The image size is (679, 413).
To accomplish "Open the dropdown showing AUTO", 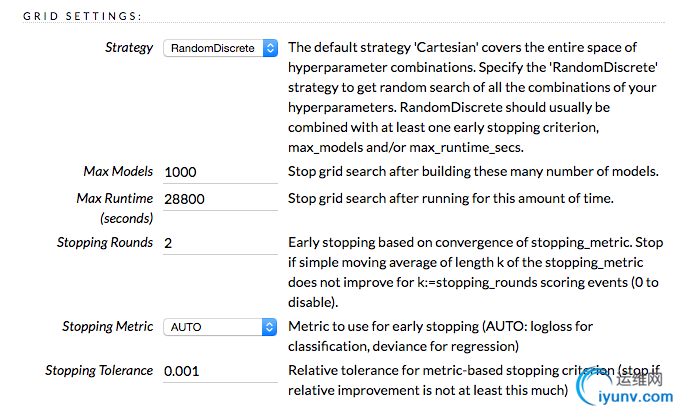I will (220, 327).
